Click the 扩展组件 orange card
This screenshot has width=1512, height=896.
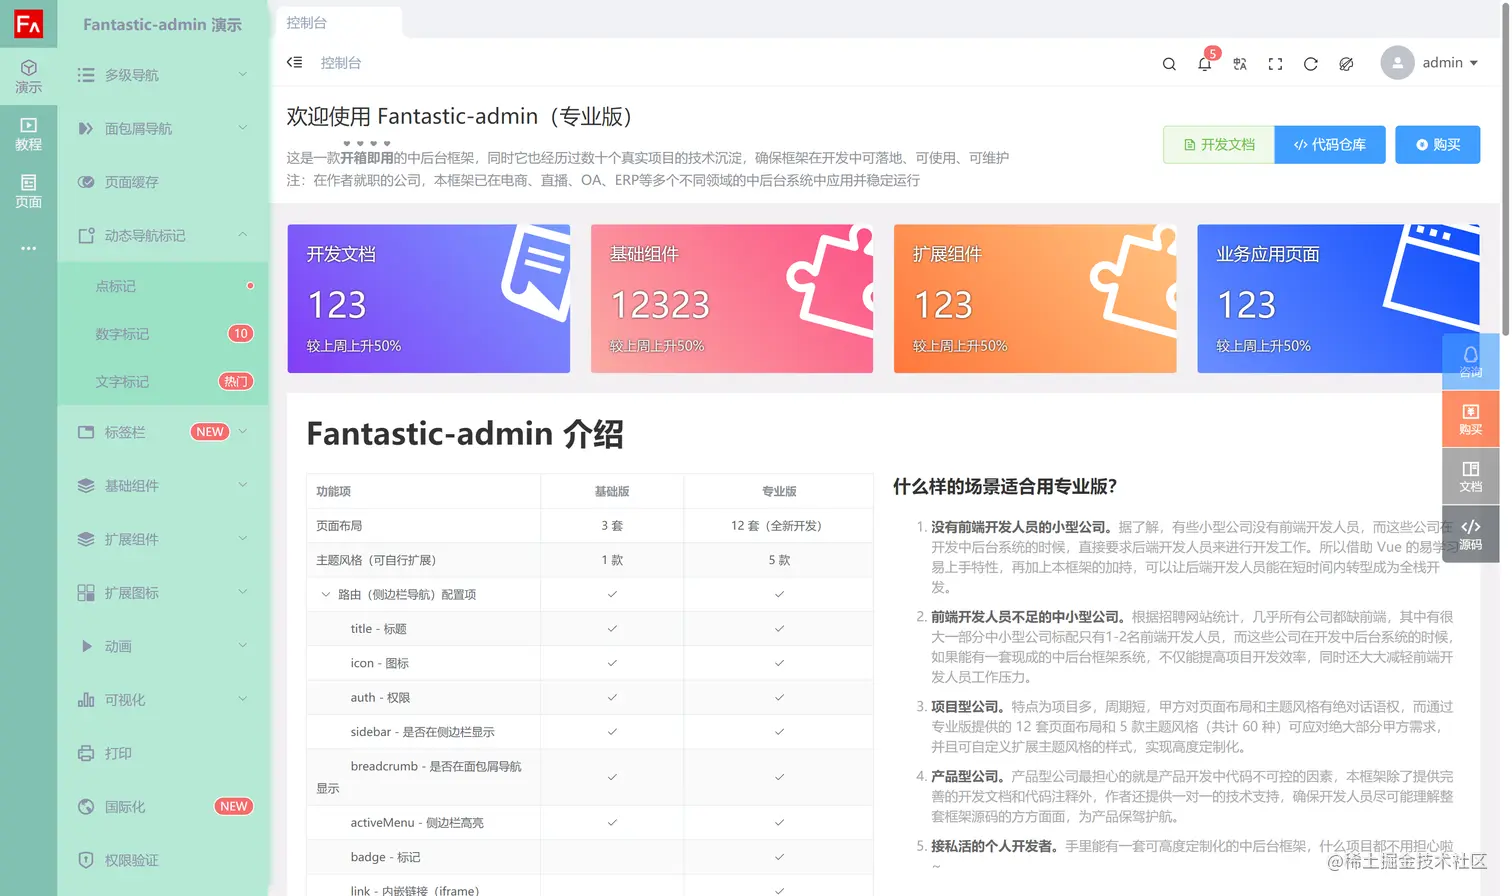(x=1035, y=298)
